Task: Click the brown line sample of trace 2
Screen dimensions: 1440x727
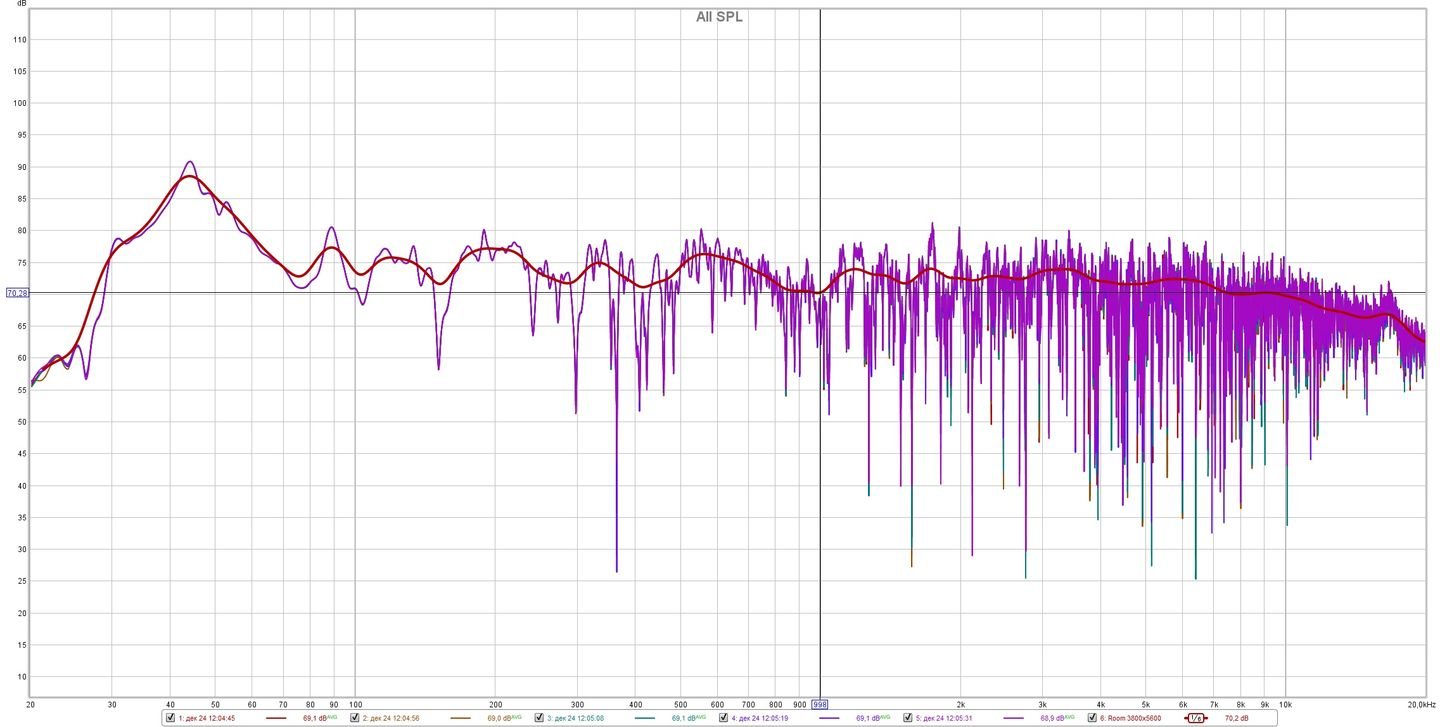Action: point(461,718)
